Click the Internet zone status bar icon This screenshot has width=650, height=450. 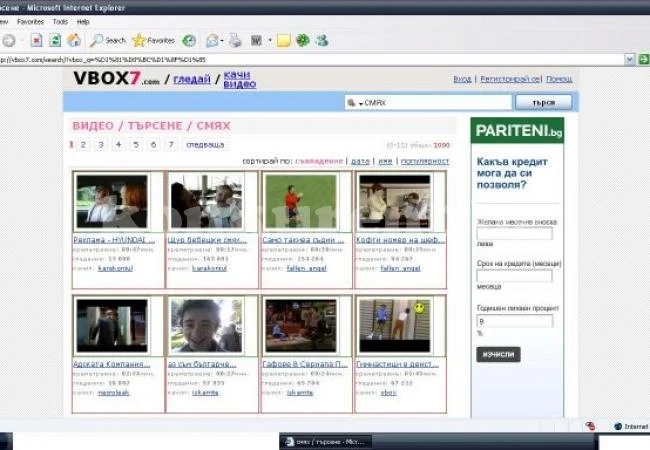(x=618, y=426)
